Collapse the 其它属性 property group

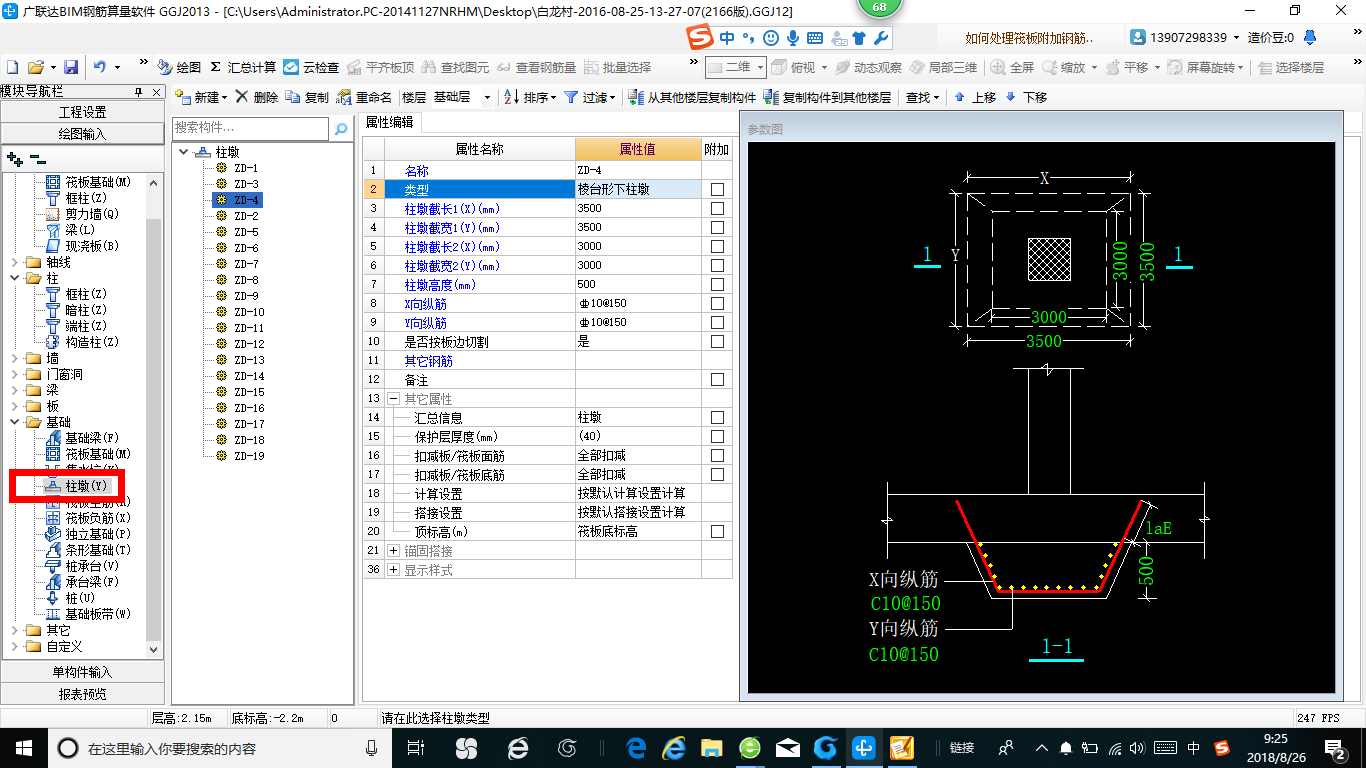pos(393,398)
